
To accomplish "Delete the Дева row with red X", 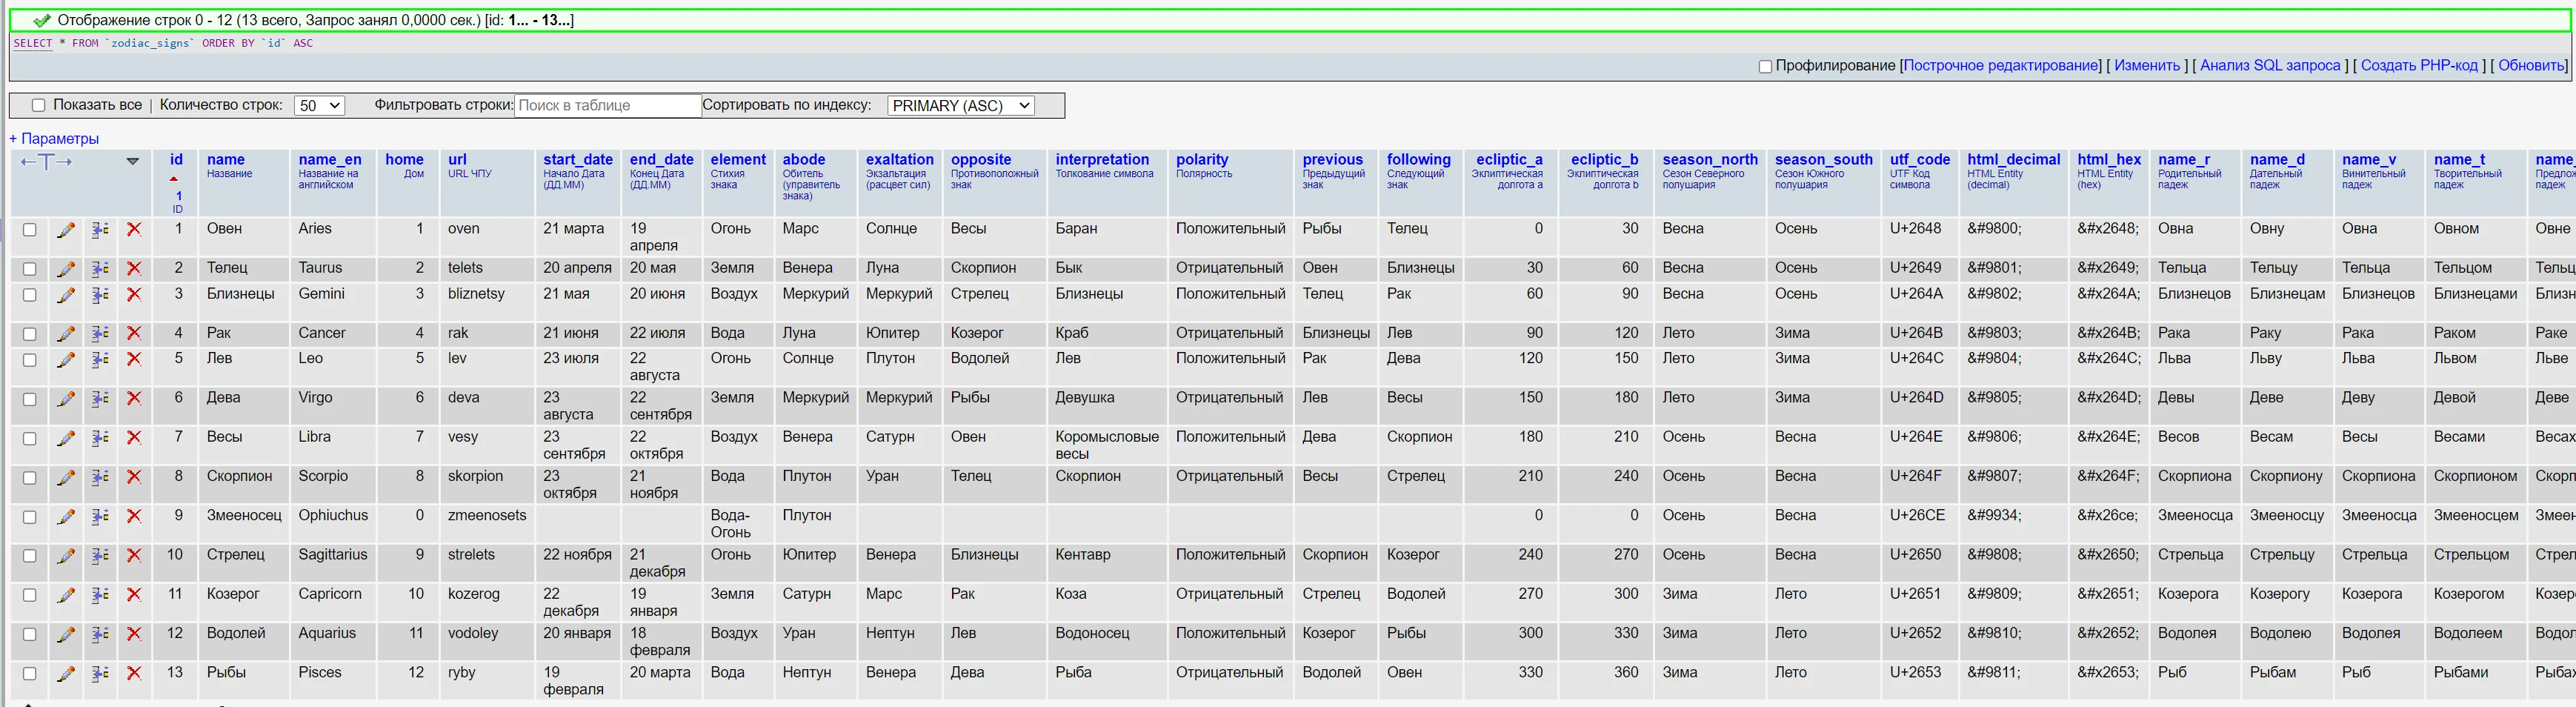I will [134, 399].
